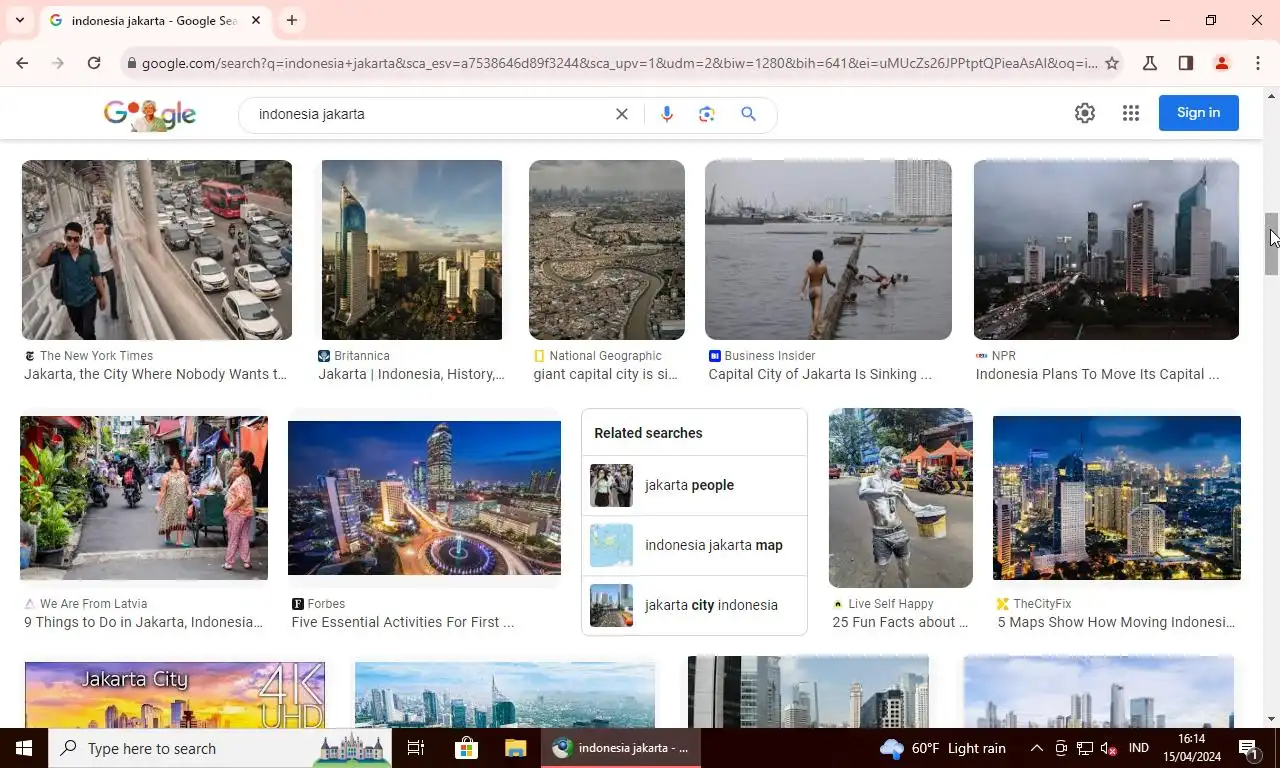Open 'Capital City of Jakarta Is Sinking' link
The width and height of the screenshot is (1280, 768).
820,374
